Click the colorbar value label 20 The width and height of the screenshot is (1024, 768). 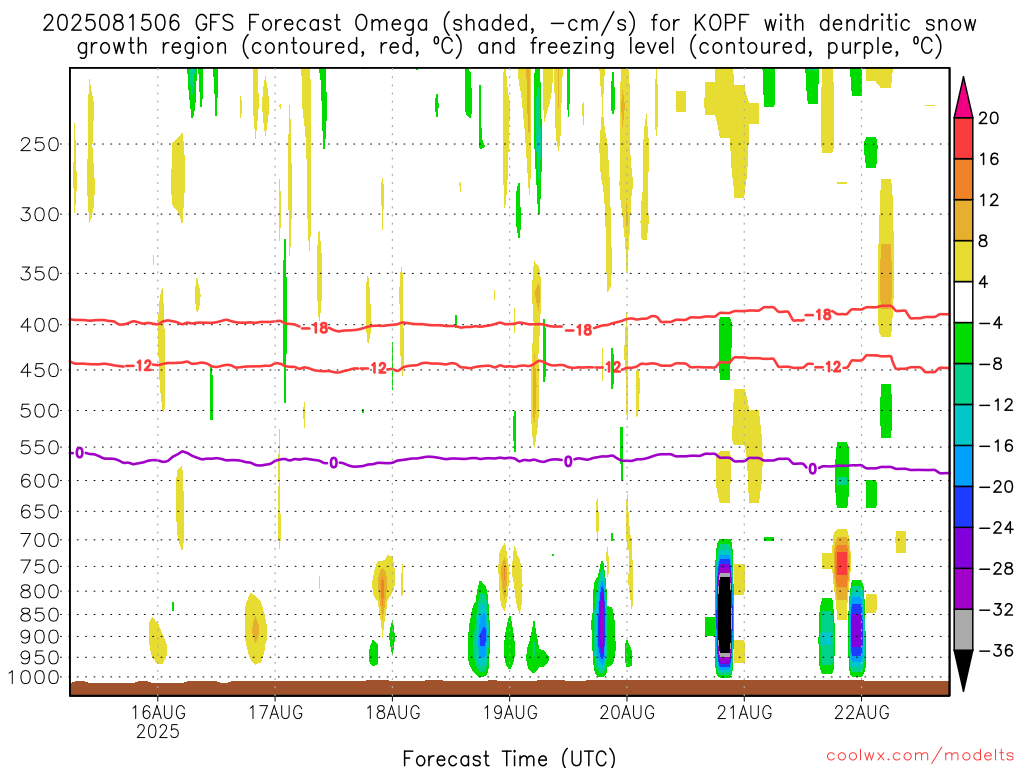click(989, 118)
